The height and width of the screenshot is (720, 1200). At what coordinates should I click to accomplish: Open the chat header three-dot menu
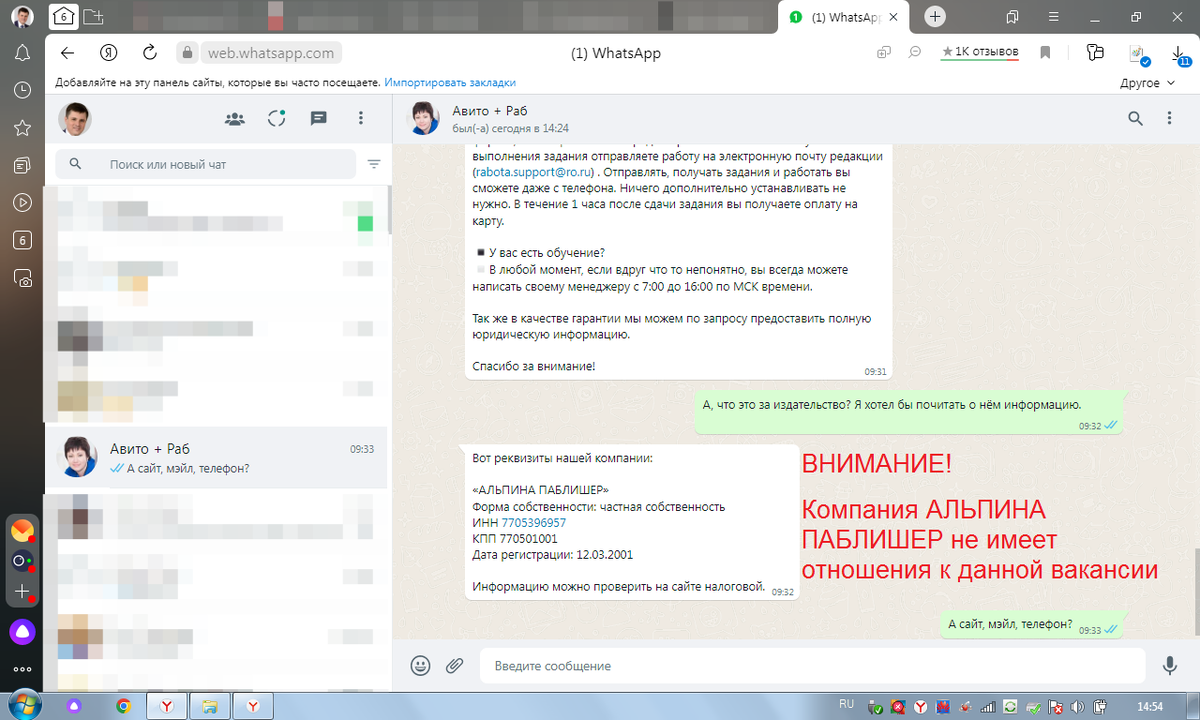[x=1169, y=118]
